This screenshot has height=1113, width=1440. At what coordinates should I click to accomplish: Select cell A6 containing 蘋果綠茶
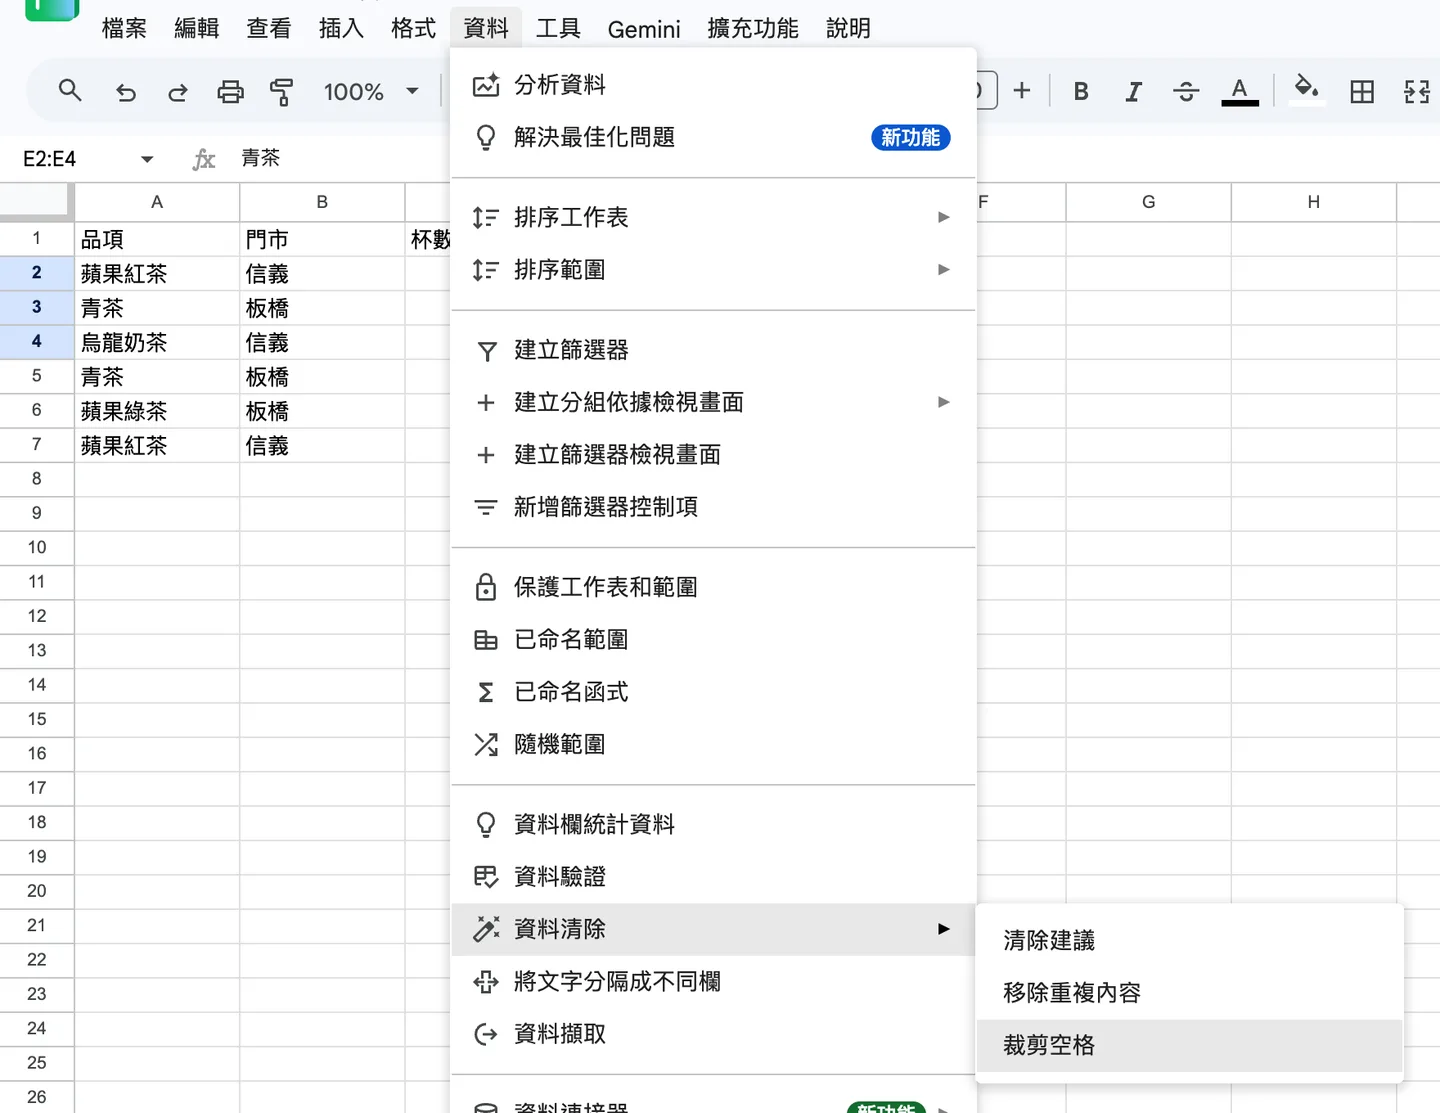pos(157,411)
